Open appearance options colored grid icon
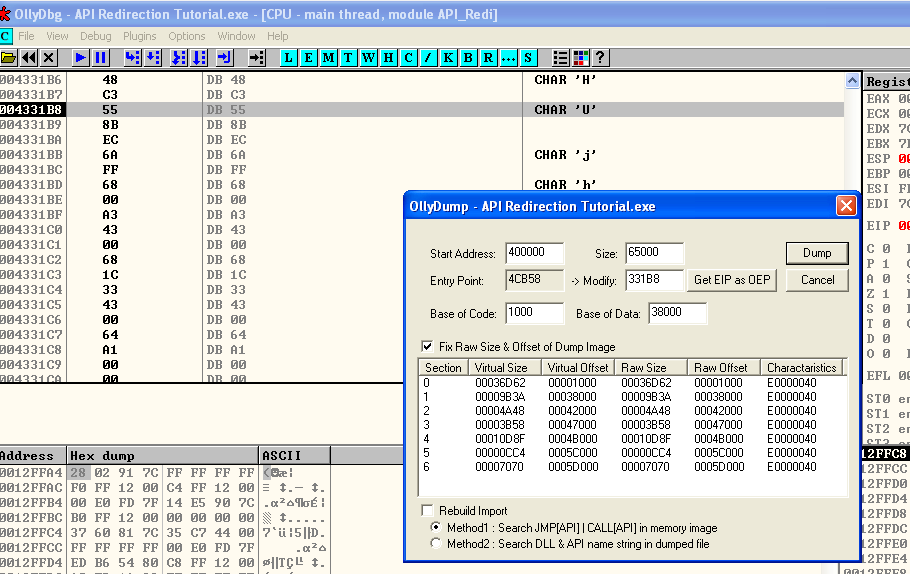Viewport: 910px width, 574px height. (580, 57)
